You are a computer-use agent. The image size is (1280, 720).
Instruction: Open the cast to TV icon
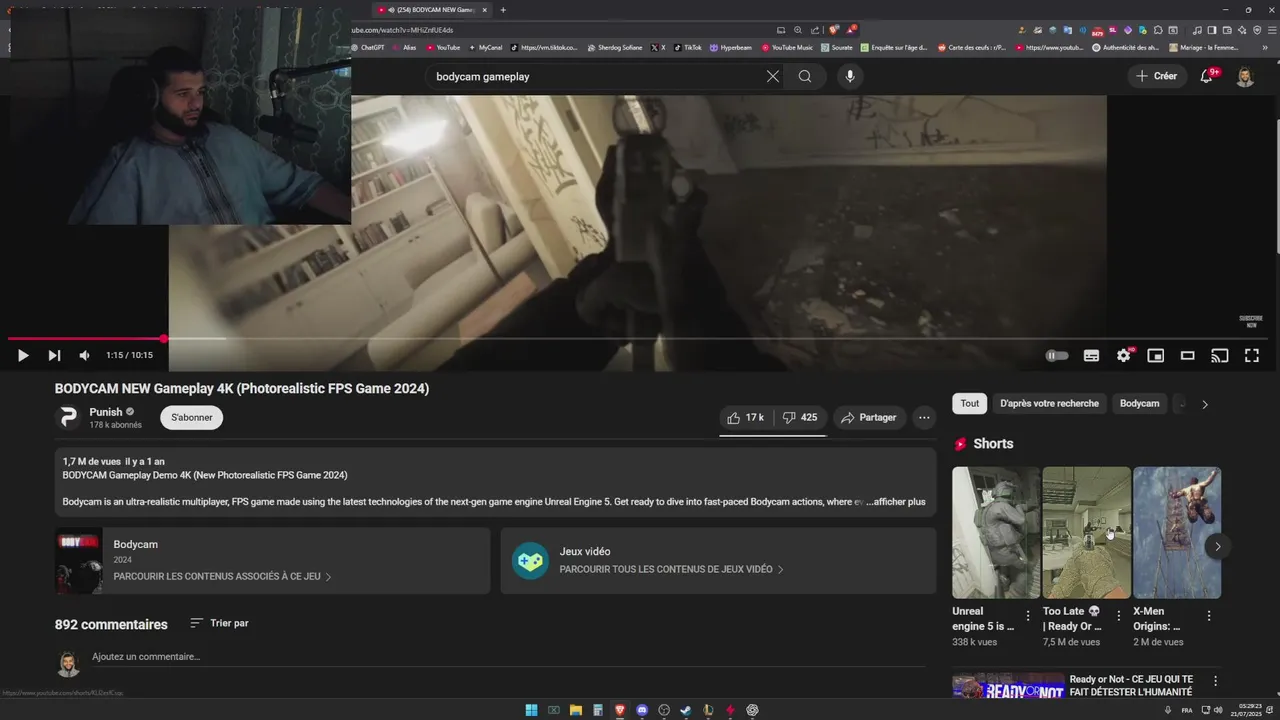pos(1219,355)
